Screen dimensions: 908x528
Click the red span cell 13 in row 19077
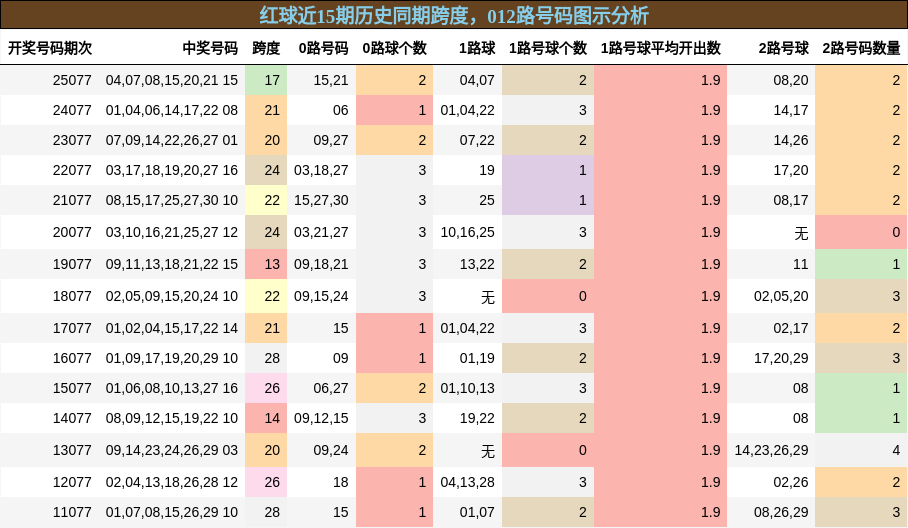[266, 264]
